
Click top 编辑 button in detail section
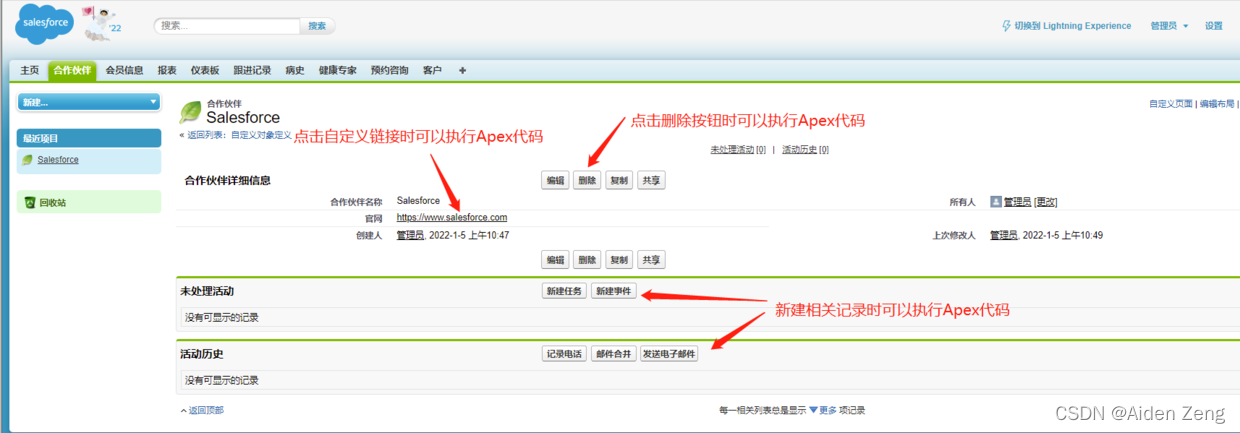[x=555, y=181]
